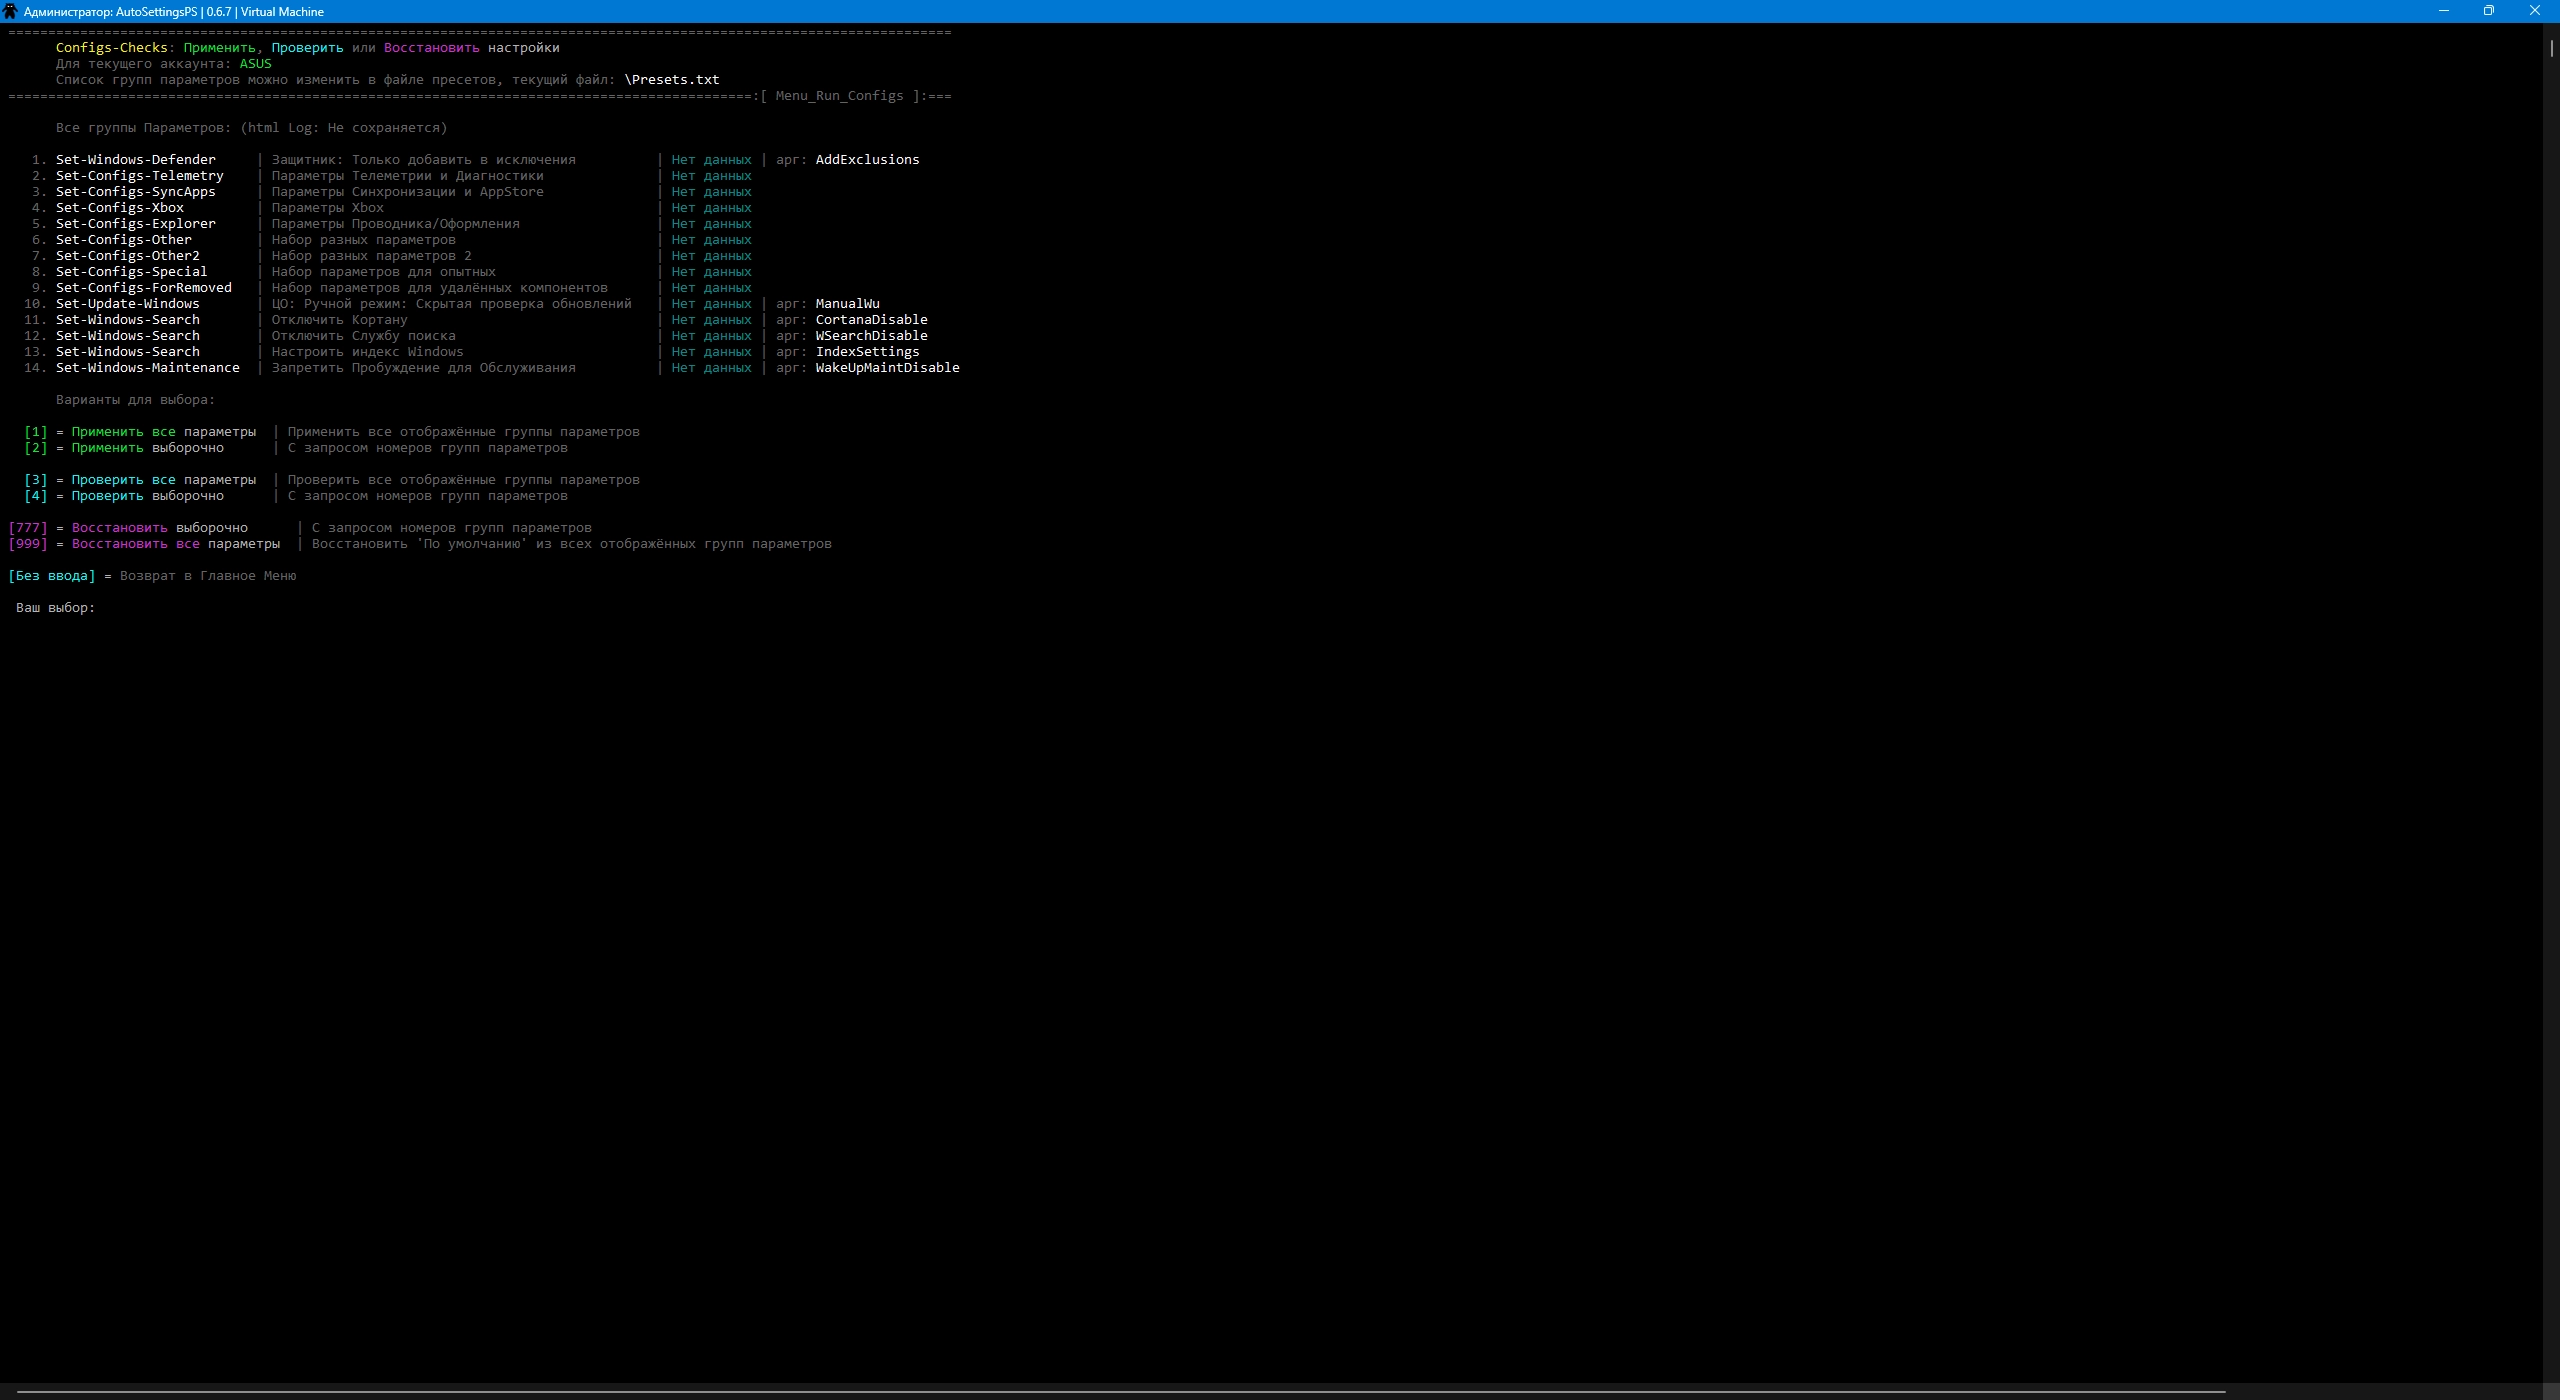Click description 'Набор параметров для удалённых компонентов'
The image size is (2560, 1400).
[x=440, y=288]
